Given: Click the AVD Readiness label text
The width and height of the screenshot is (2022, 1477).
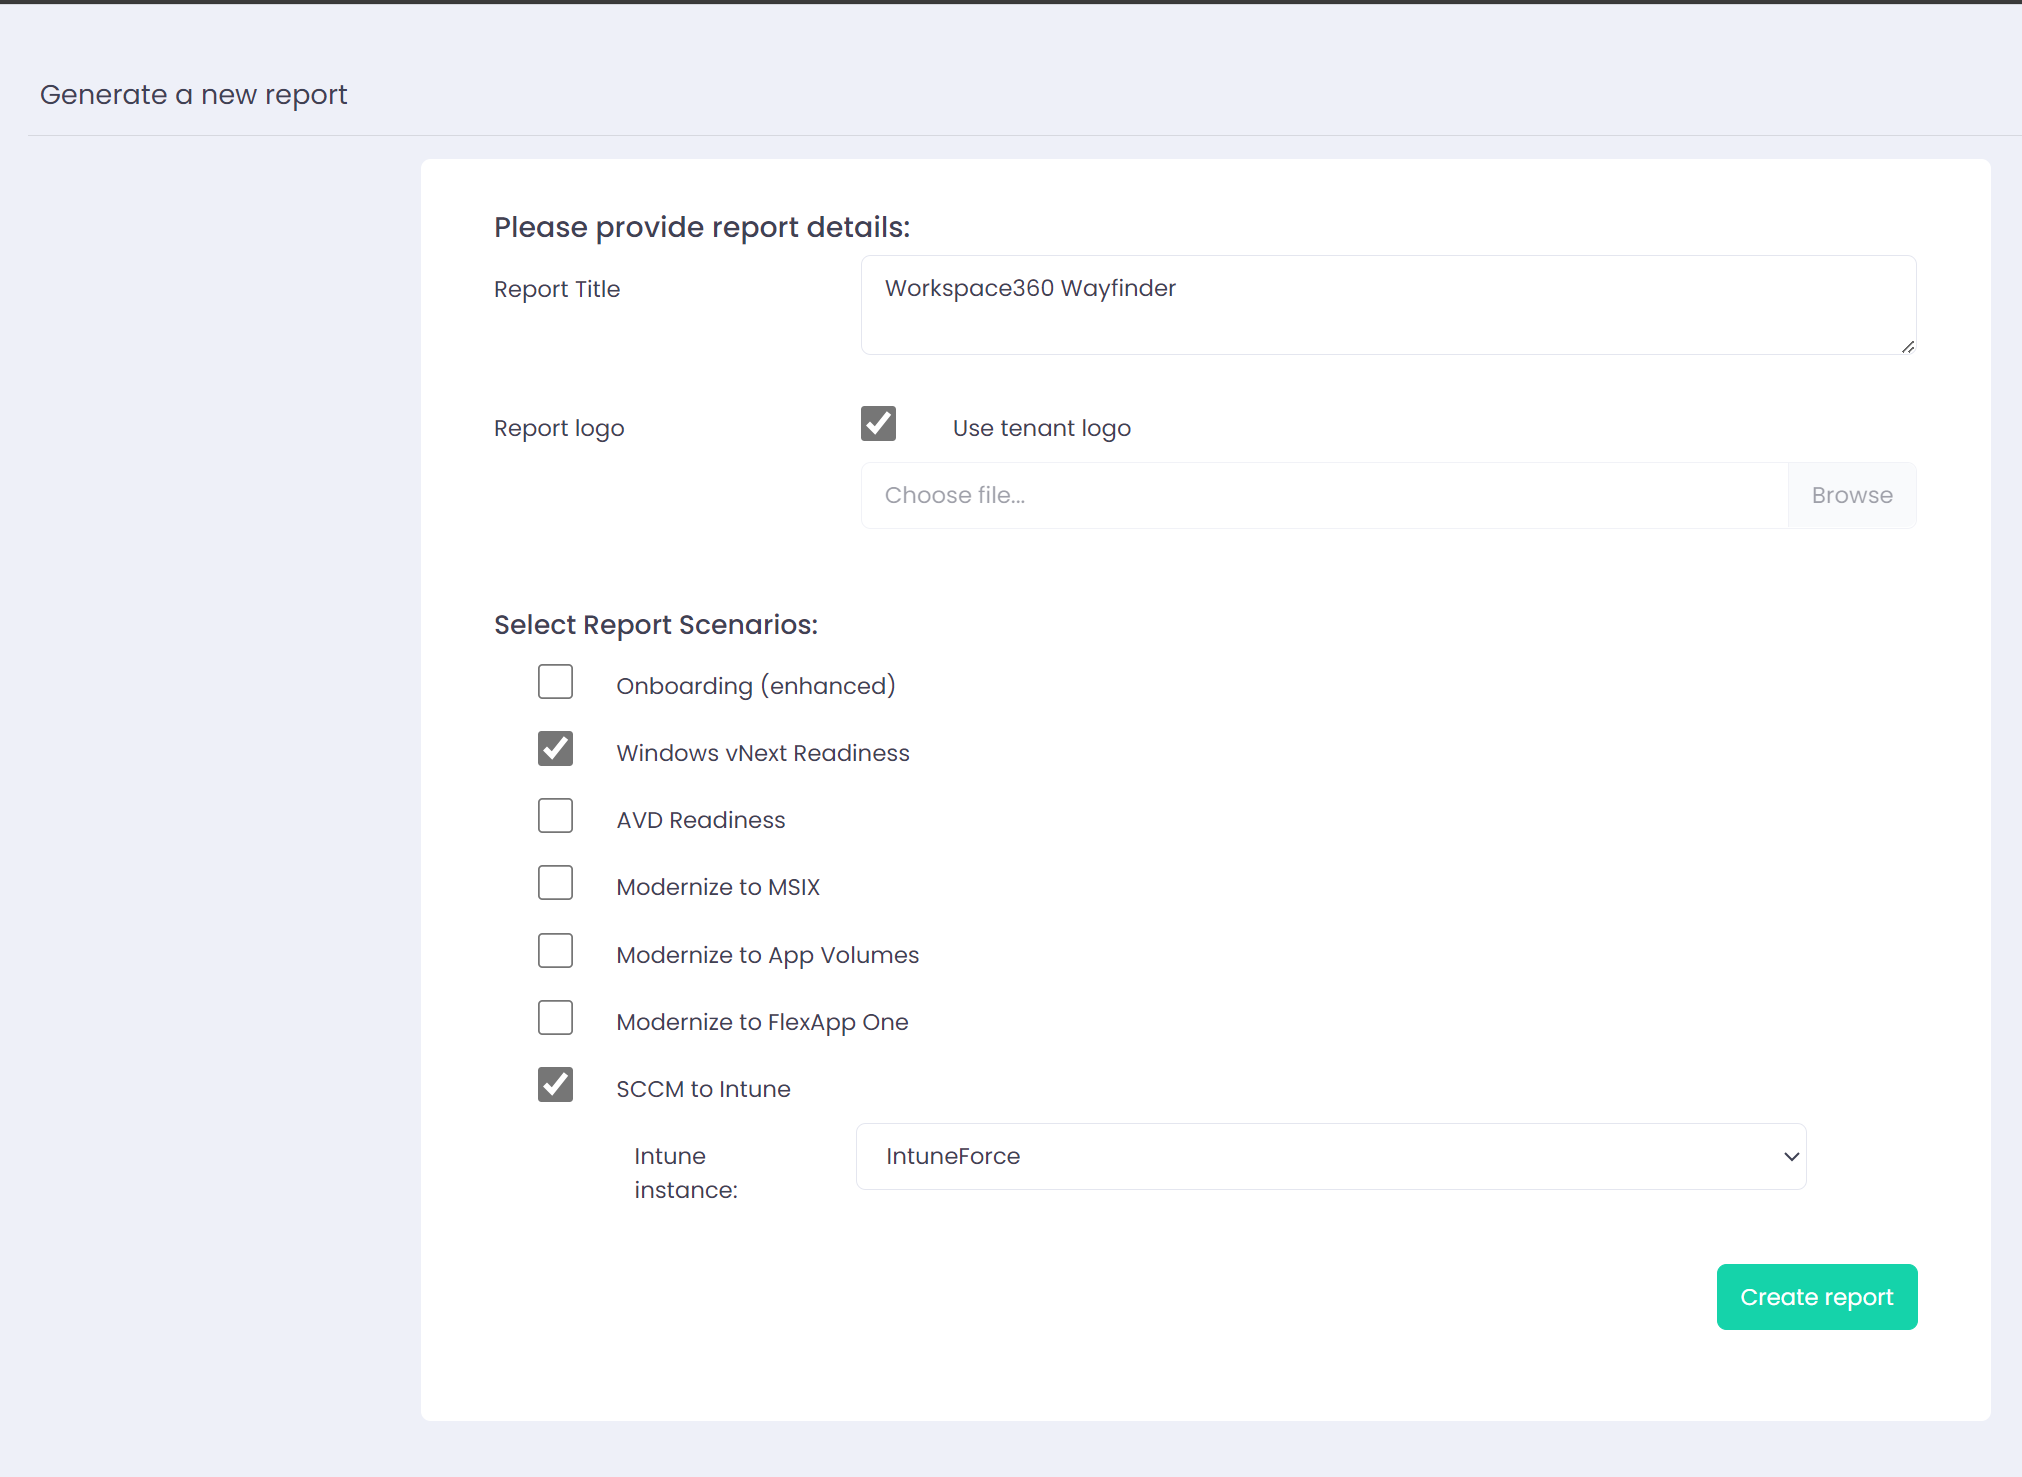Looking at the screenshot, I should click(700, 820).
